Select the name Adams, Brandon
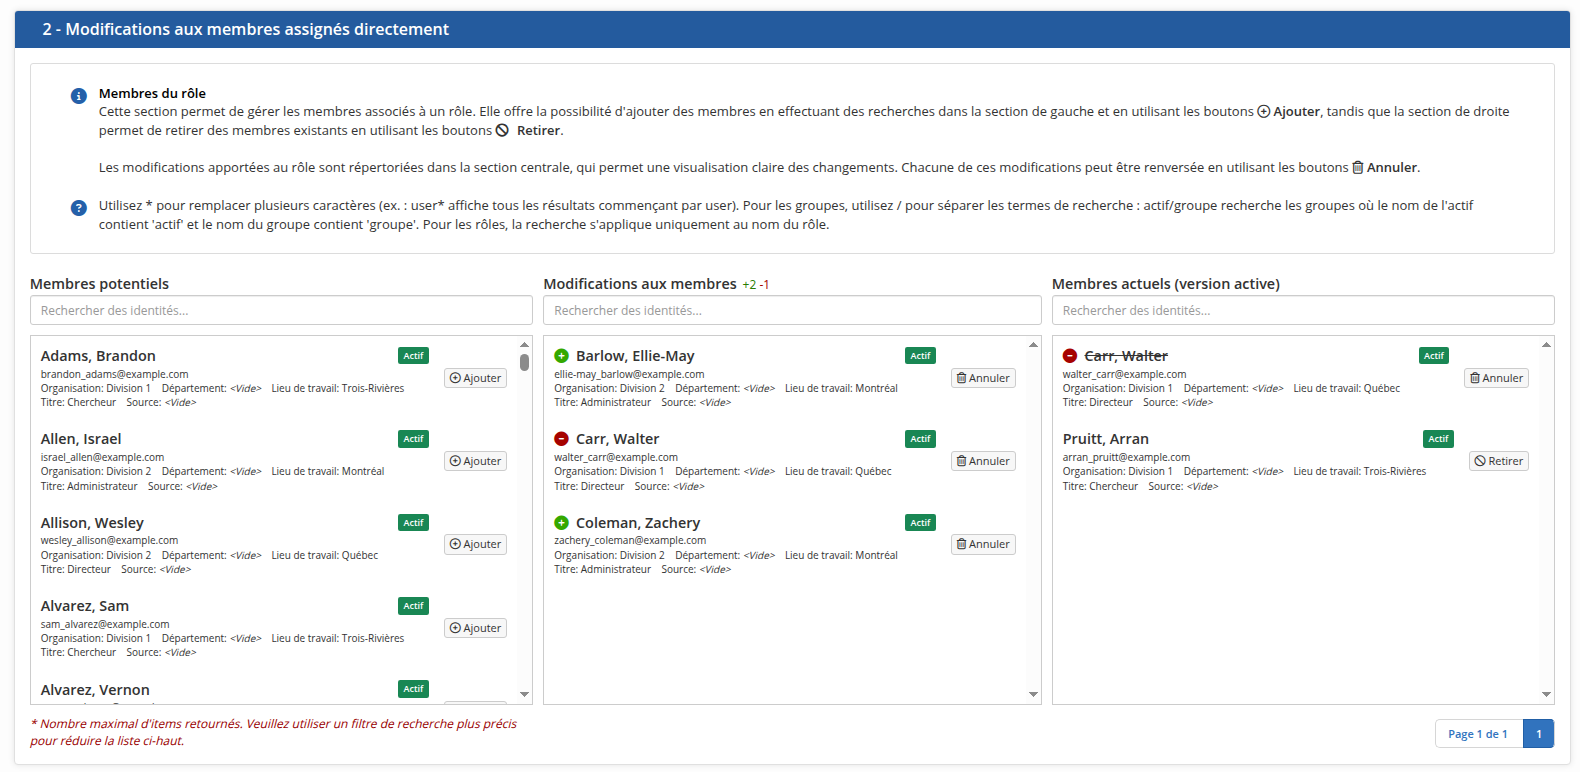 coord(98,356)
